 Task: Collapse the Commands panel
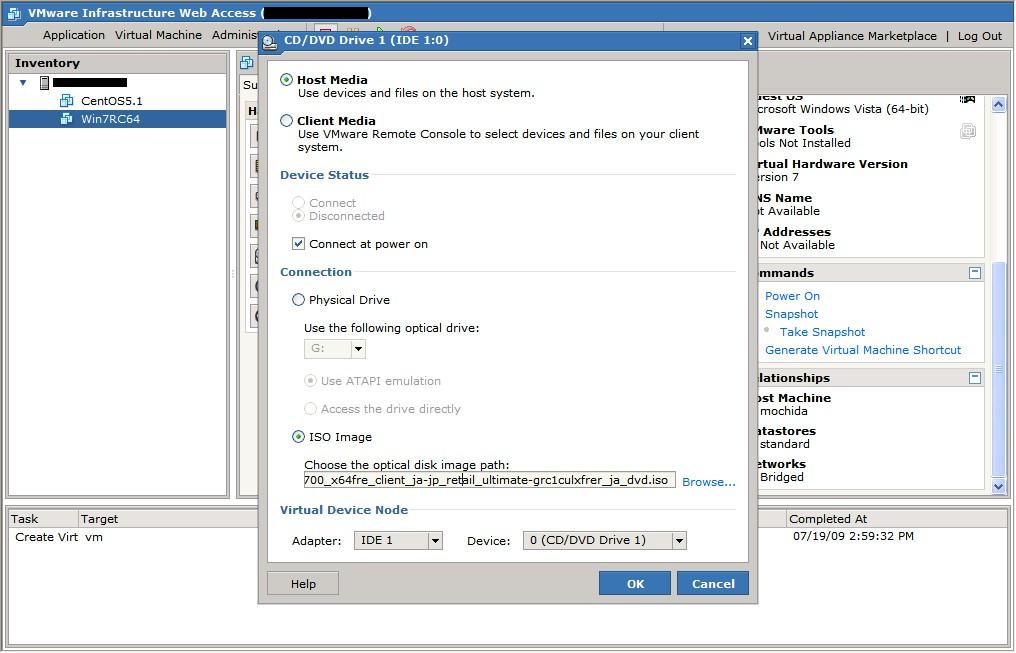click(975, 273)
